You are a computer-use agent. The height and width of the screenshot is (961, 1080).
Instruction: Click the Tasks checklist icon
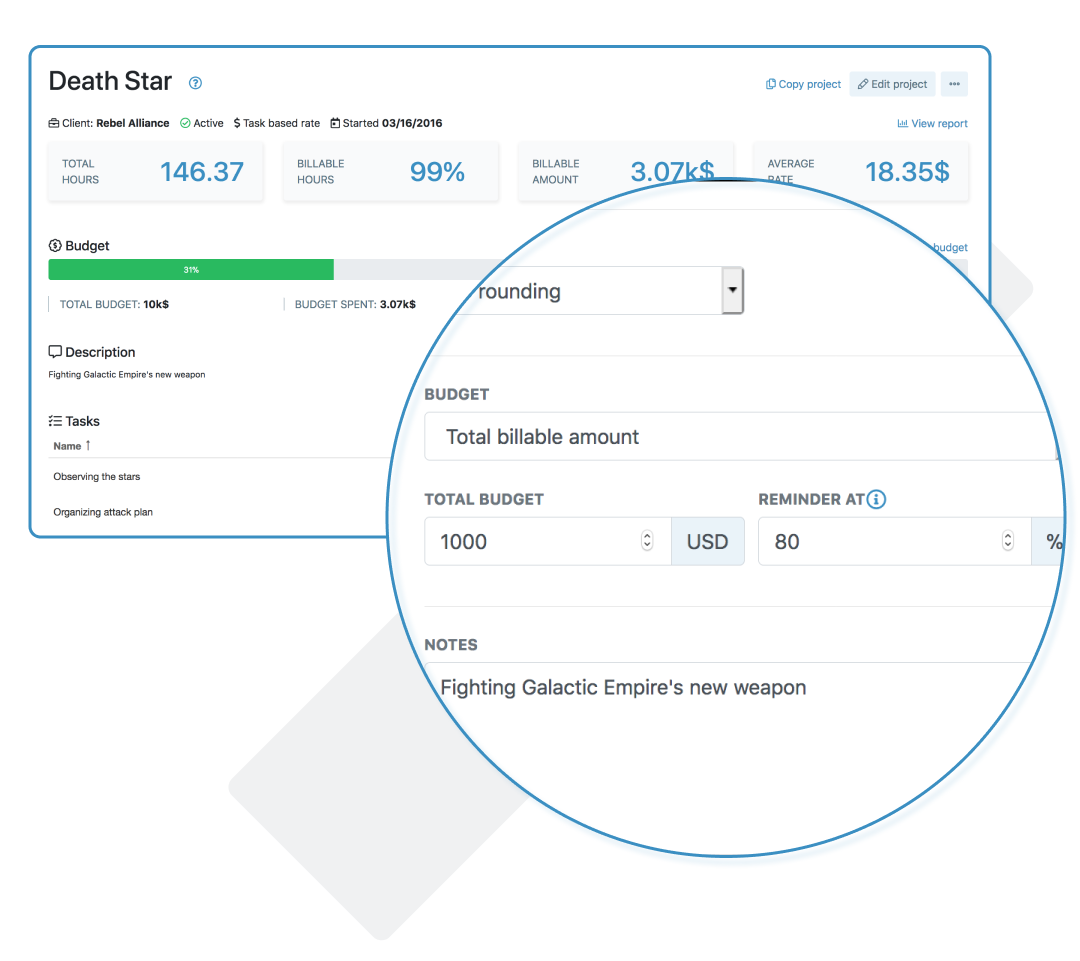tap(55, 421)
